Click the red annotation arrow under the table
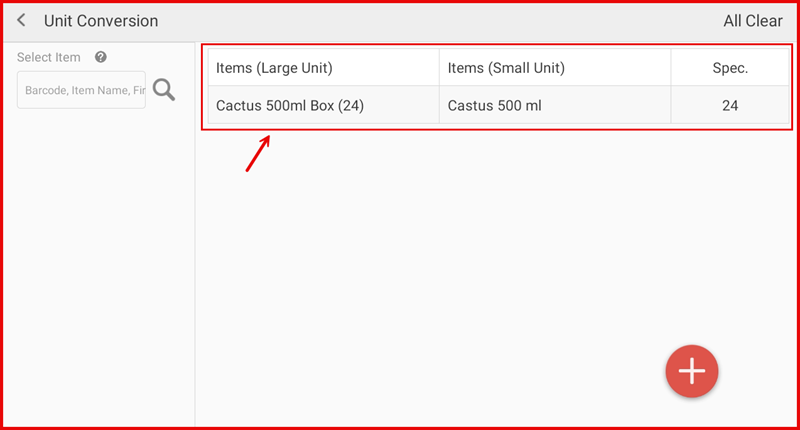Screen dimensions: 800x430 pos(257,154)
